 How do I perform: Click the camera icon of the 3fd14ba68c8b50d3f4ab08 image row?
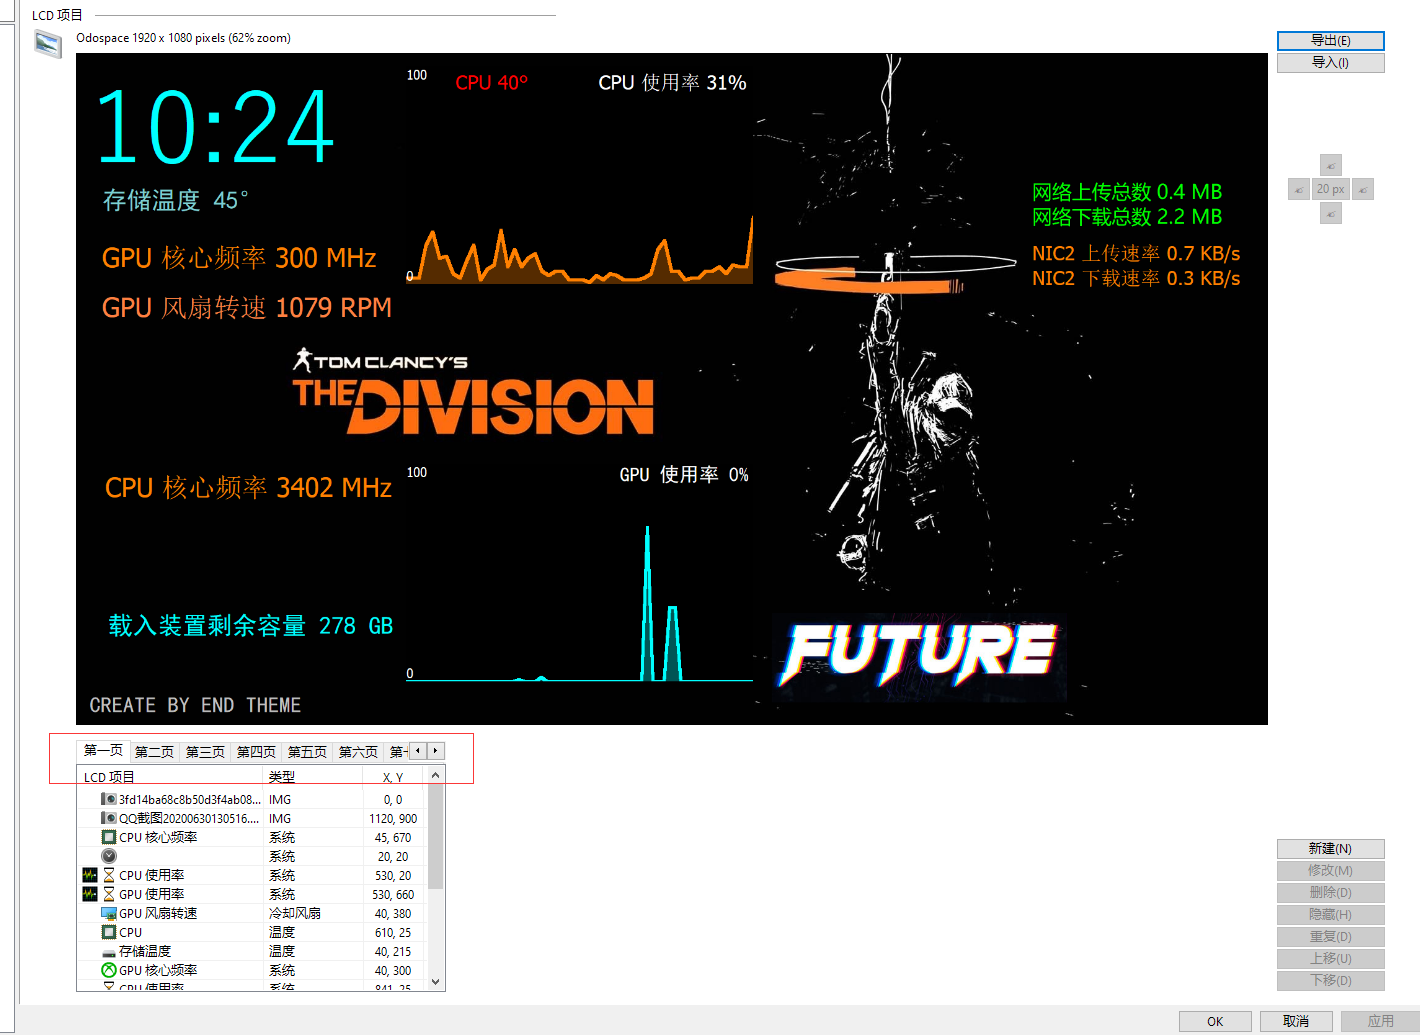click(x=109, y=799)
